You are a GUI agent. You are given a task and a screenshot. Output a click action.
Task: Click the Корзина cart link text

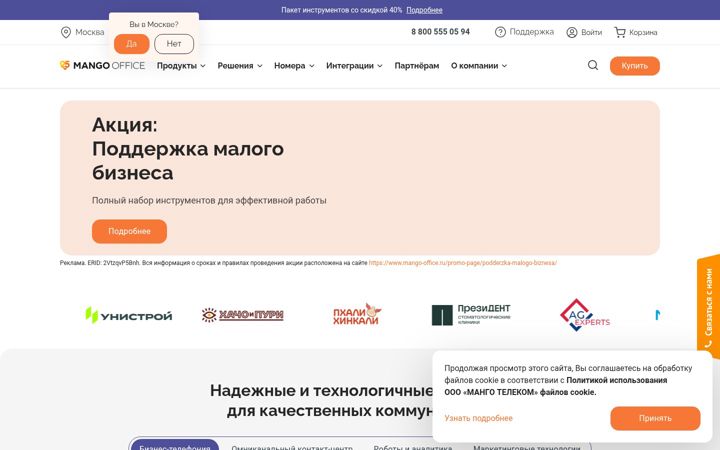643,32
